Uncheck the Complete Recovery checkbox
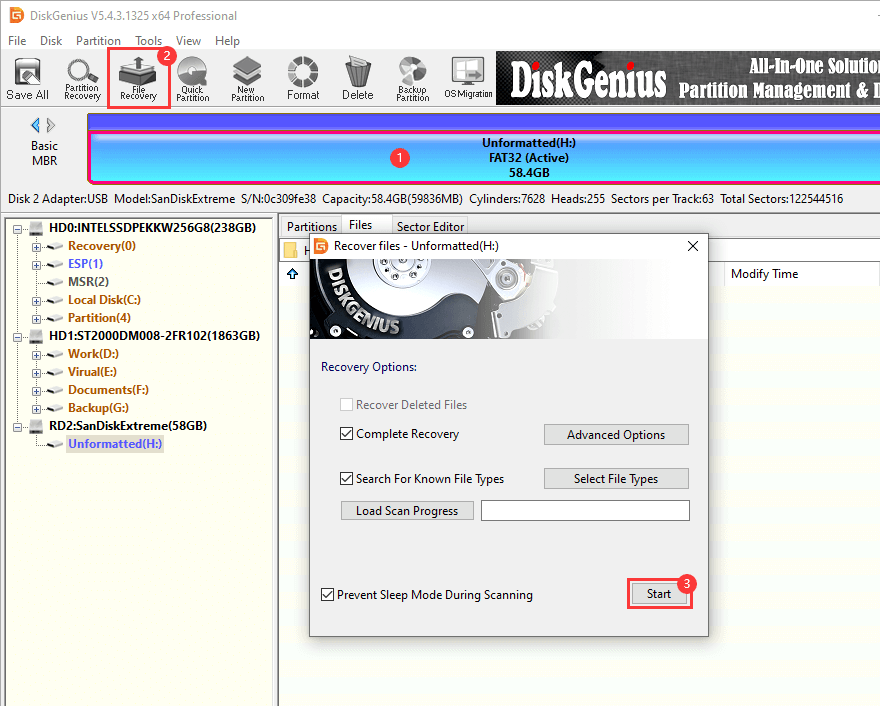 [347, 434]
